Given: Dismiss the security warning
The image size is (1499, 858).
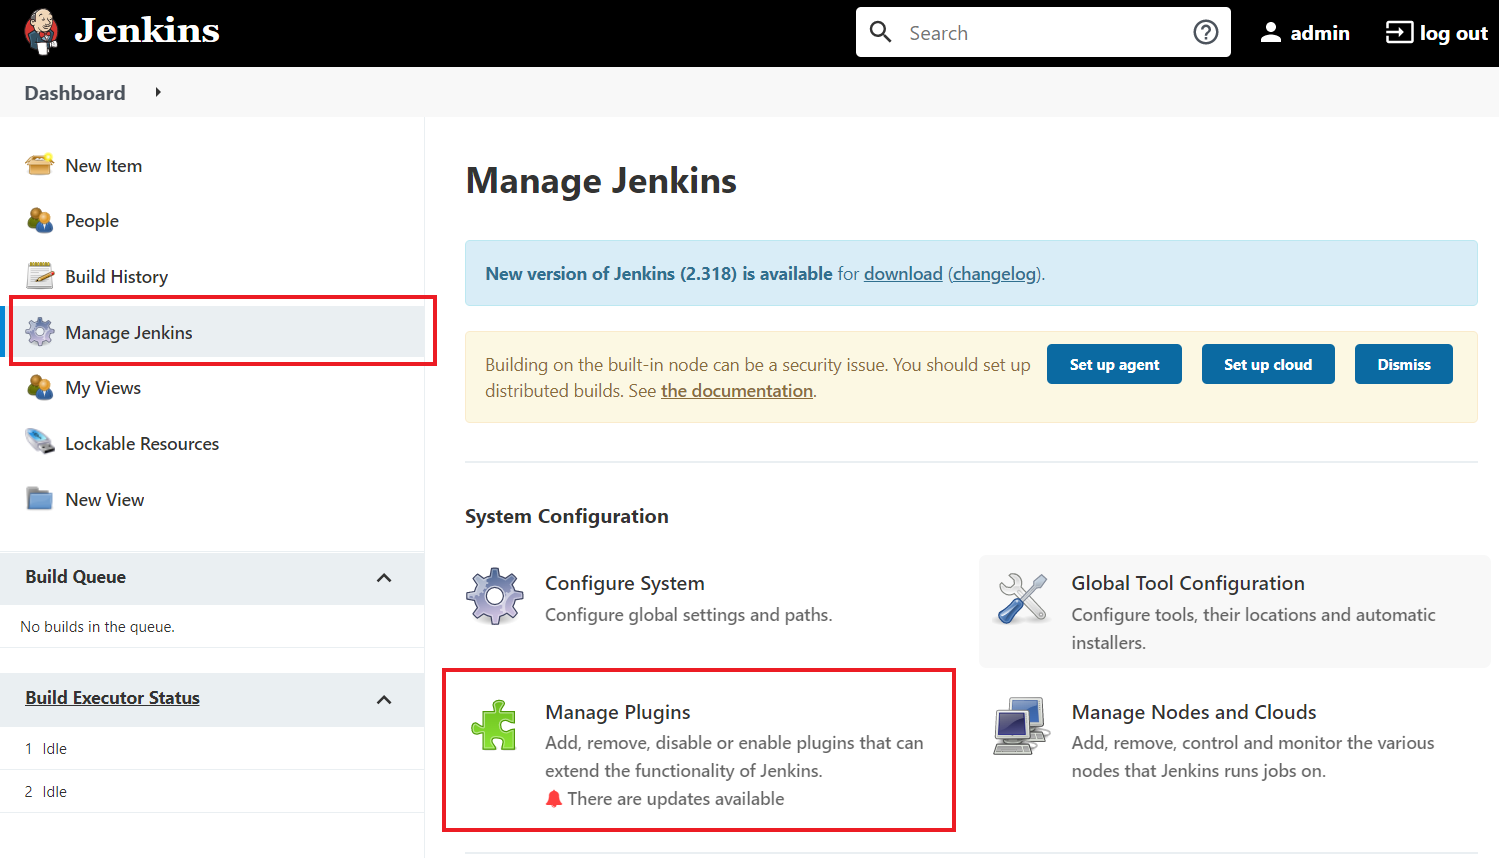Looking at the screenshot, I should pos(1404,364).
